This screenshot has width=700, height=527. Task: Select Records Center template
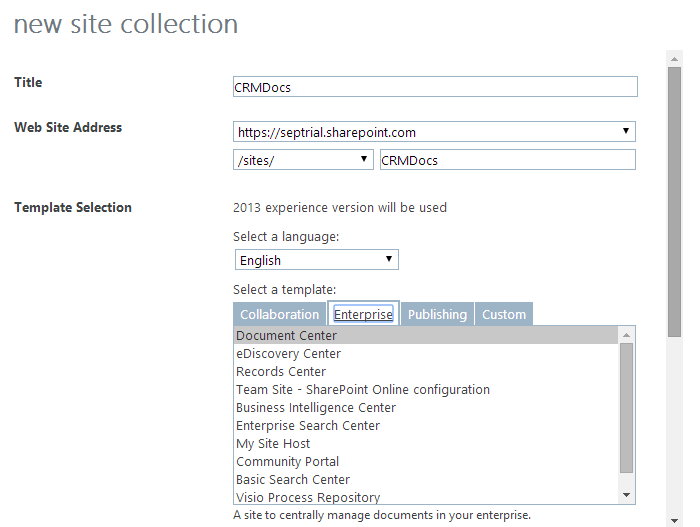281,372
